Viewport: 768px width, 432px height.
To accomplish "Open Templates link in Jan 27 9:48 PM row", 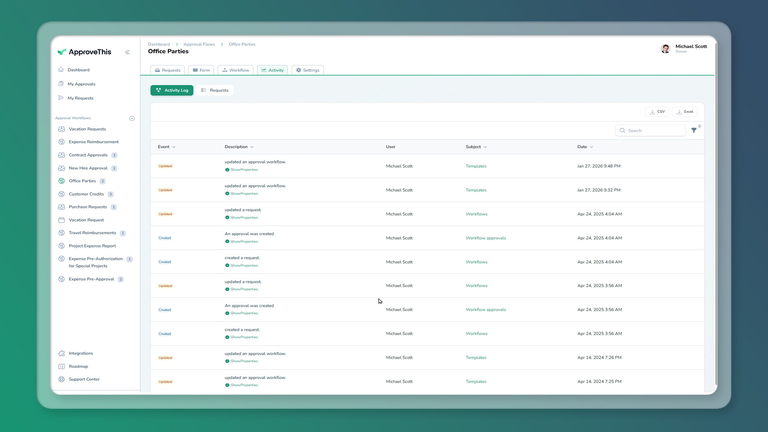I will 476,166.
